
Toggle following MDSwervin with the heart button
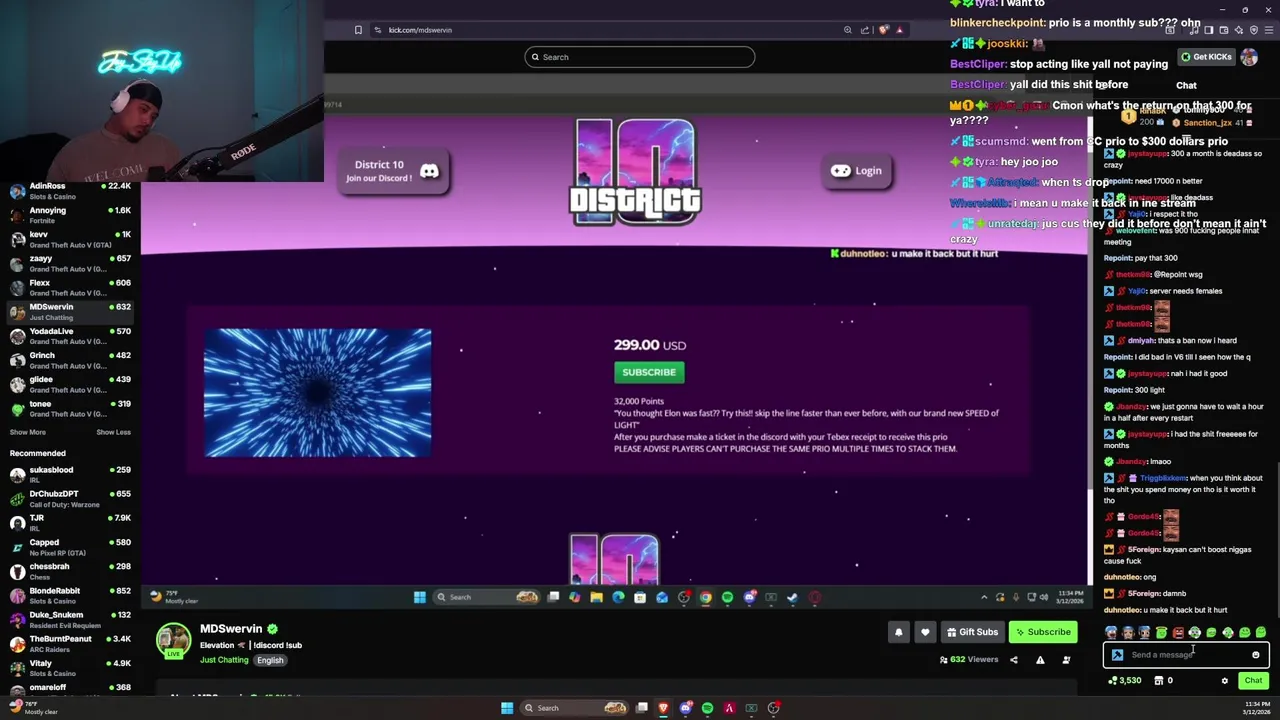click(x=925, y=632)
